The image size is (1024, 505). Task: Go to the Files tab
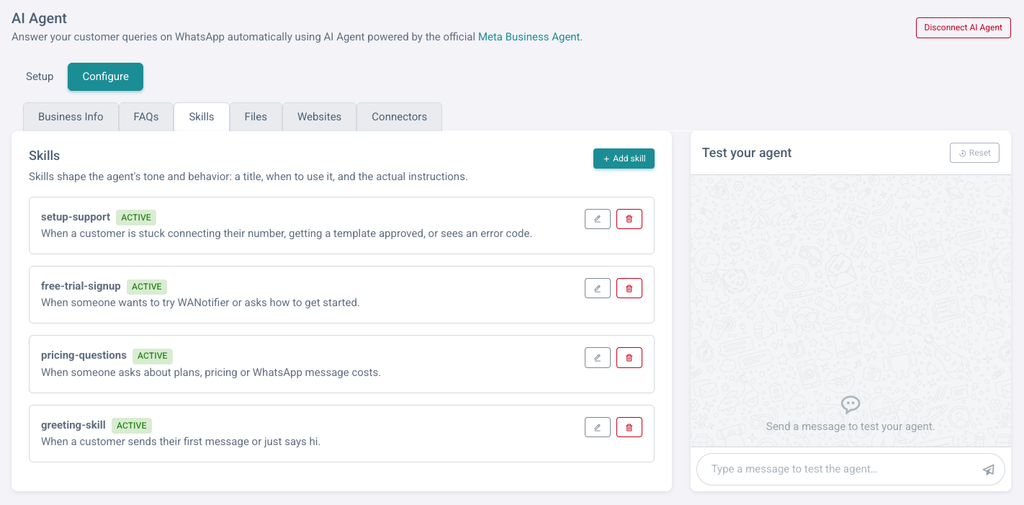click(256, 117)
